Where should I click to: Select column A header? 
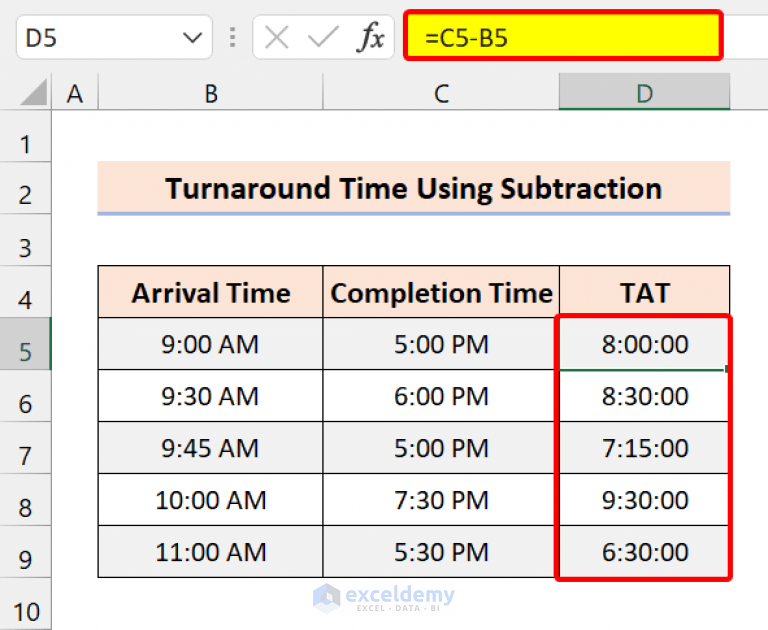pyautogui.click(x=74, y=92)
